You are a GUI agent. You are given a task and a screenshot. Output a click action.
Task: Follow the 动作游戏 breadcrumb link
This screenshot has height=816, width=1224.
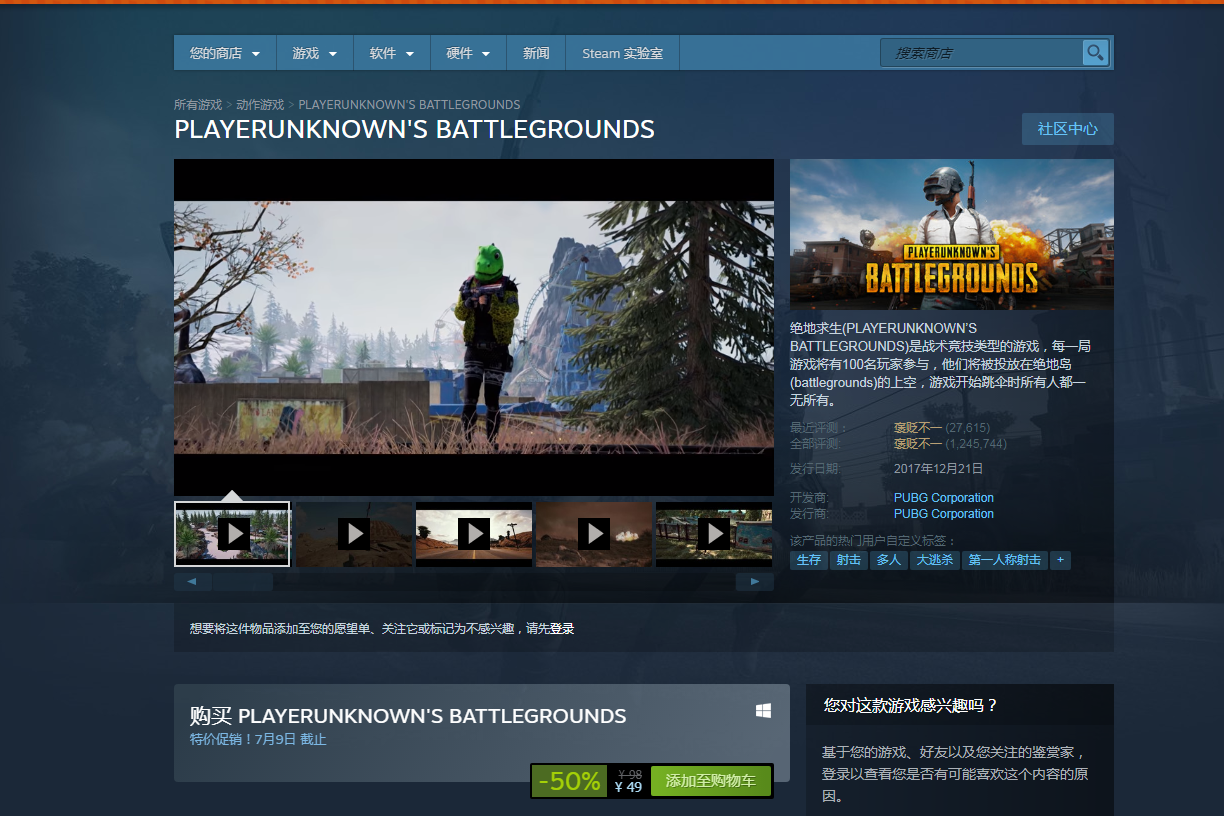[260, 104]
